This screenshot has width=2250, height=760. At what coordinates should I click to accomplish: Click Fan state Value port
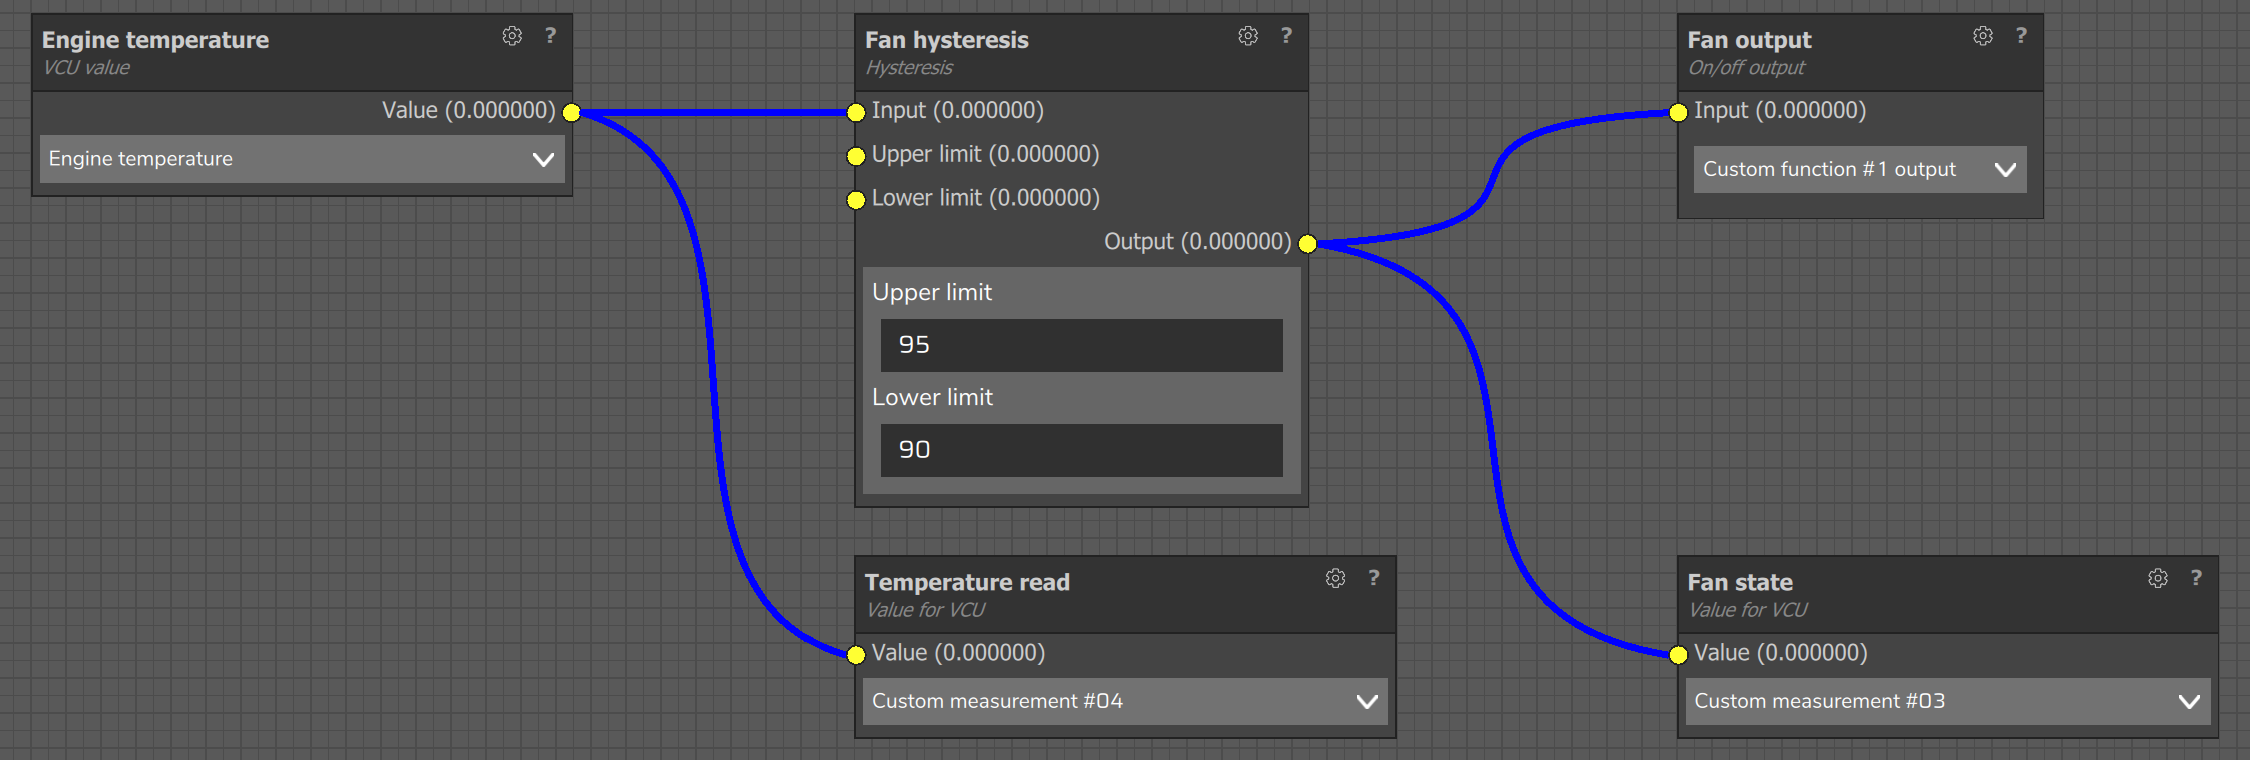point(1679,655)
